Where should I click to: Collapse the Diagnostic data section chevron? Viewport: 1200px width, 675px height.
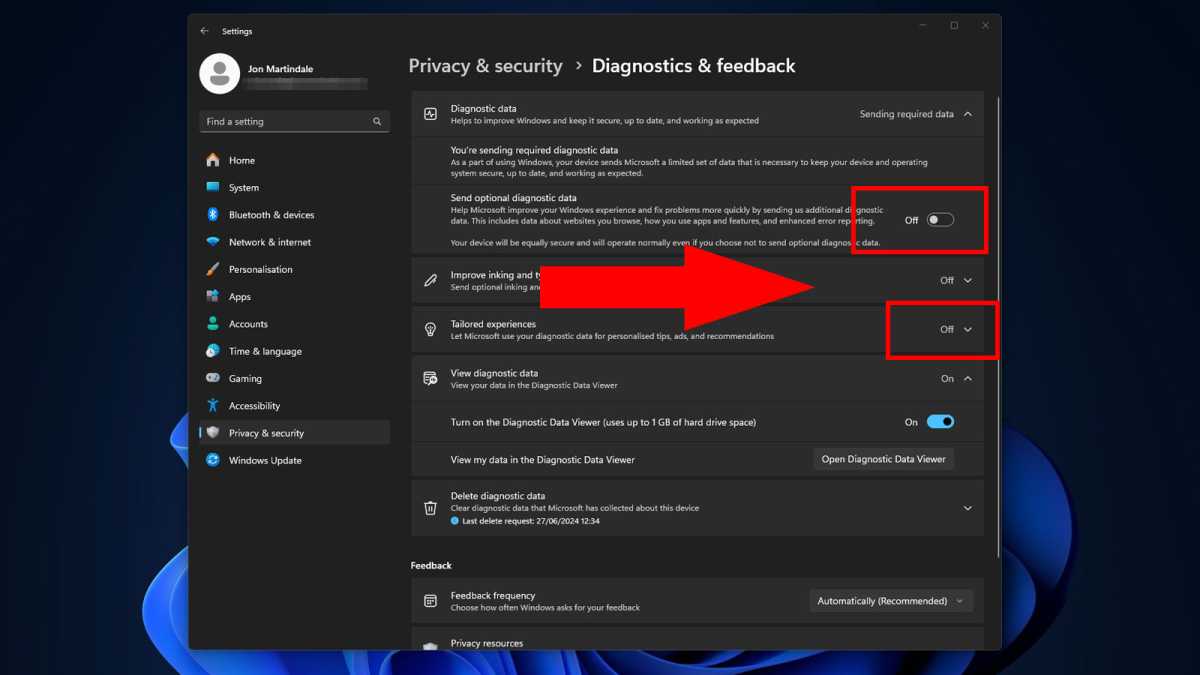pyautogui.click(x=967, y=114)
